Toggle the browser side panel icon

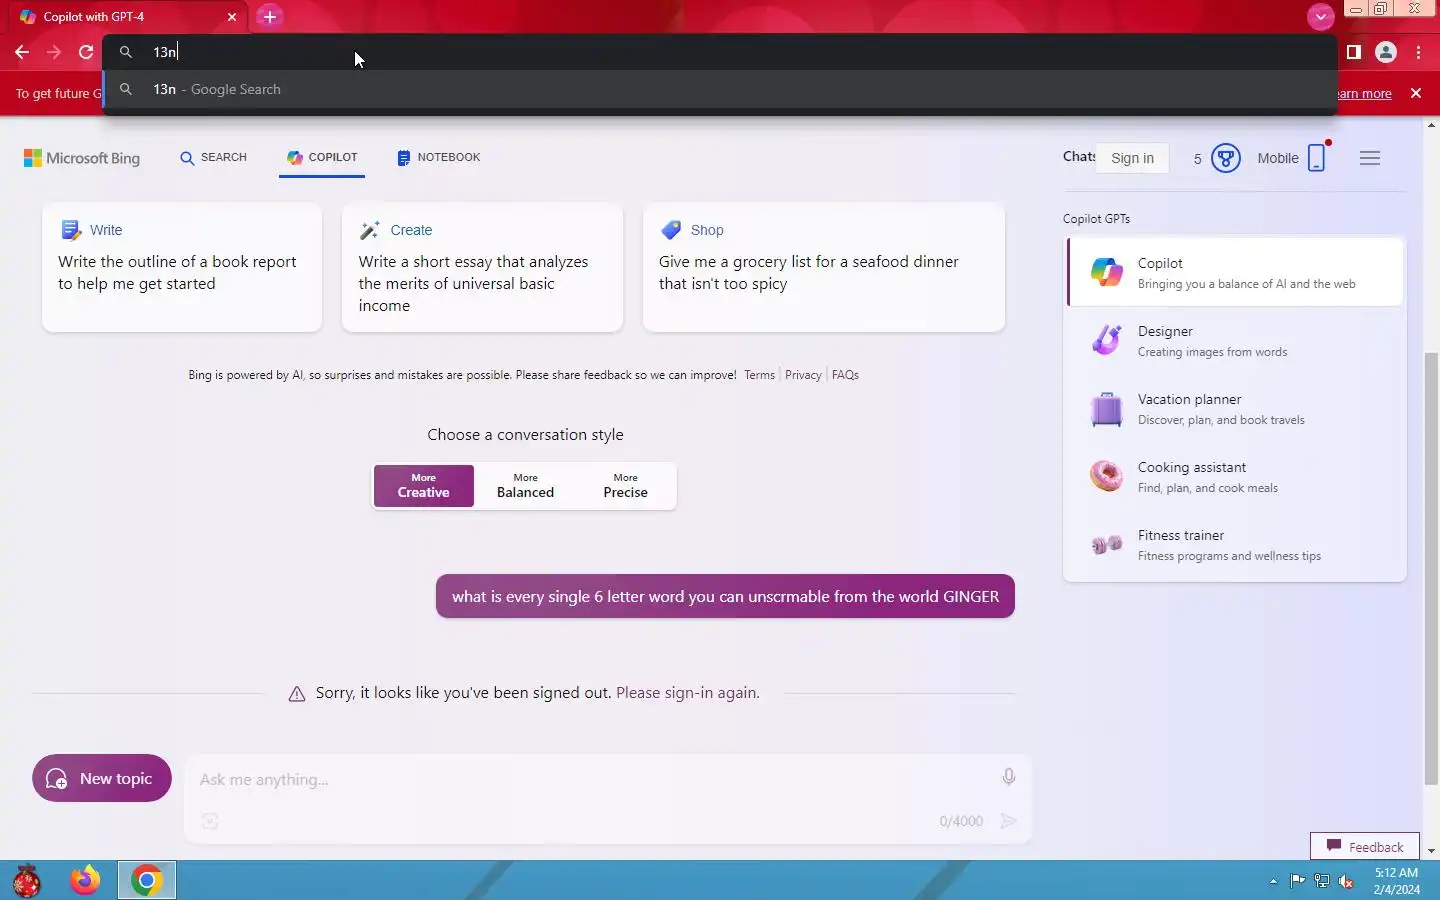[x=1354, y=52]
